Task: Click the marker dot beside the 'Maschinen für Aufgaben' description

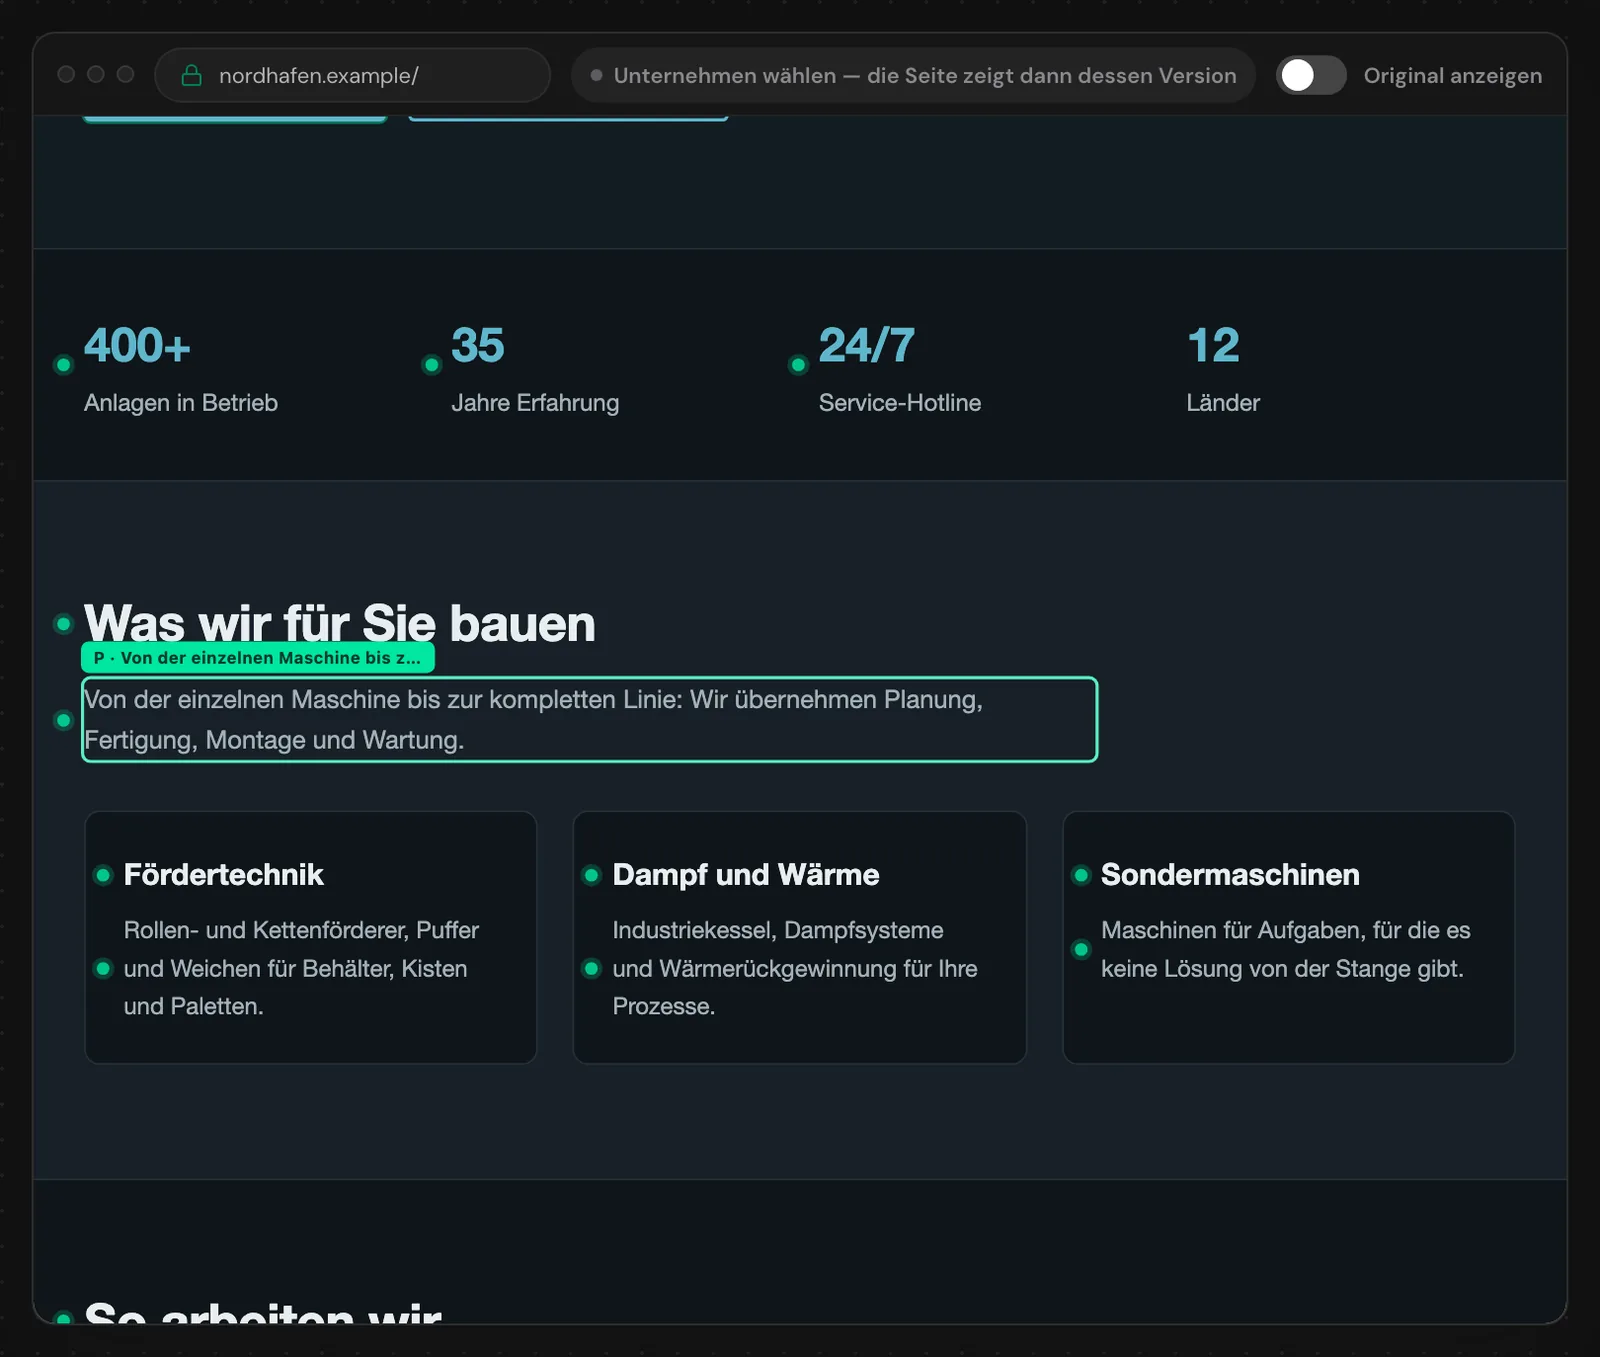Action: (x=1080, y=949)
